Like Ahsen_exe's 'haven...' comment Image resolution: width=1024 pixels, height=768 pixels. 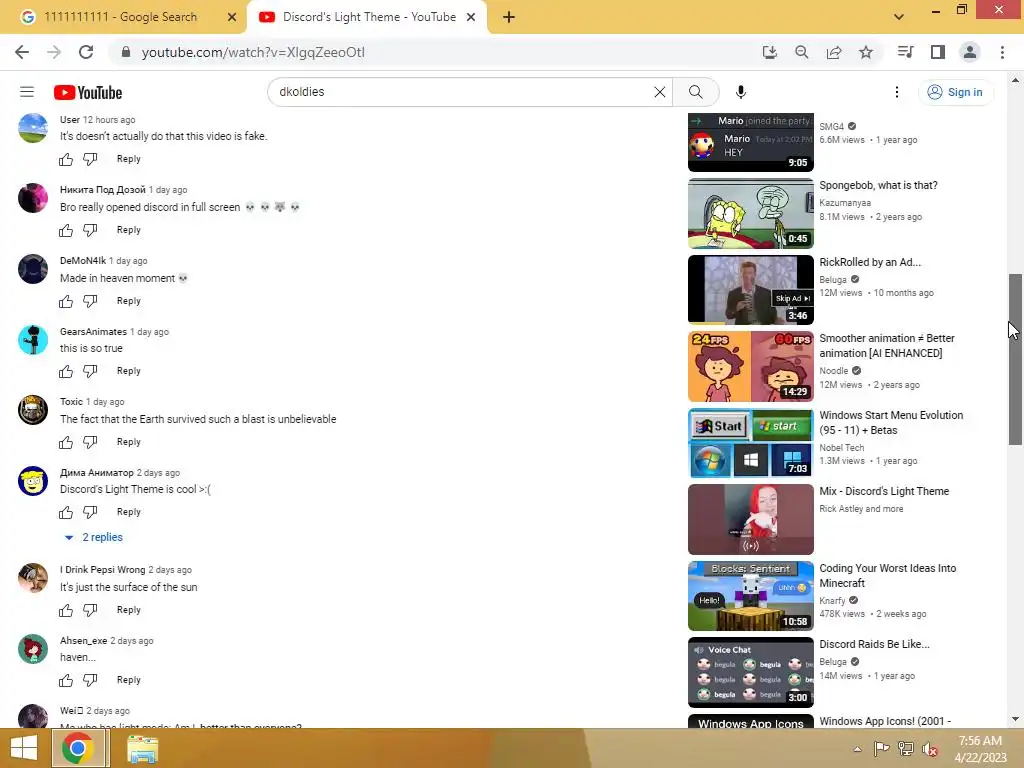[66, 680]
